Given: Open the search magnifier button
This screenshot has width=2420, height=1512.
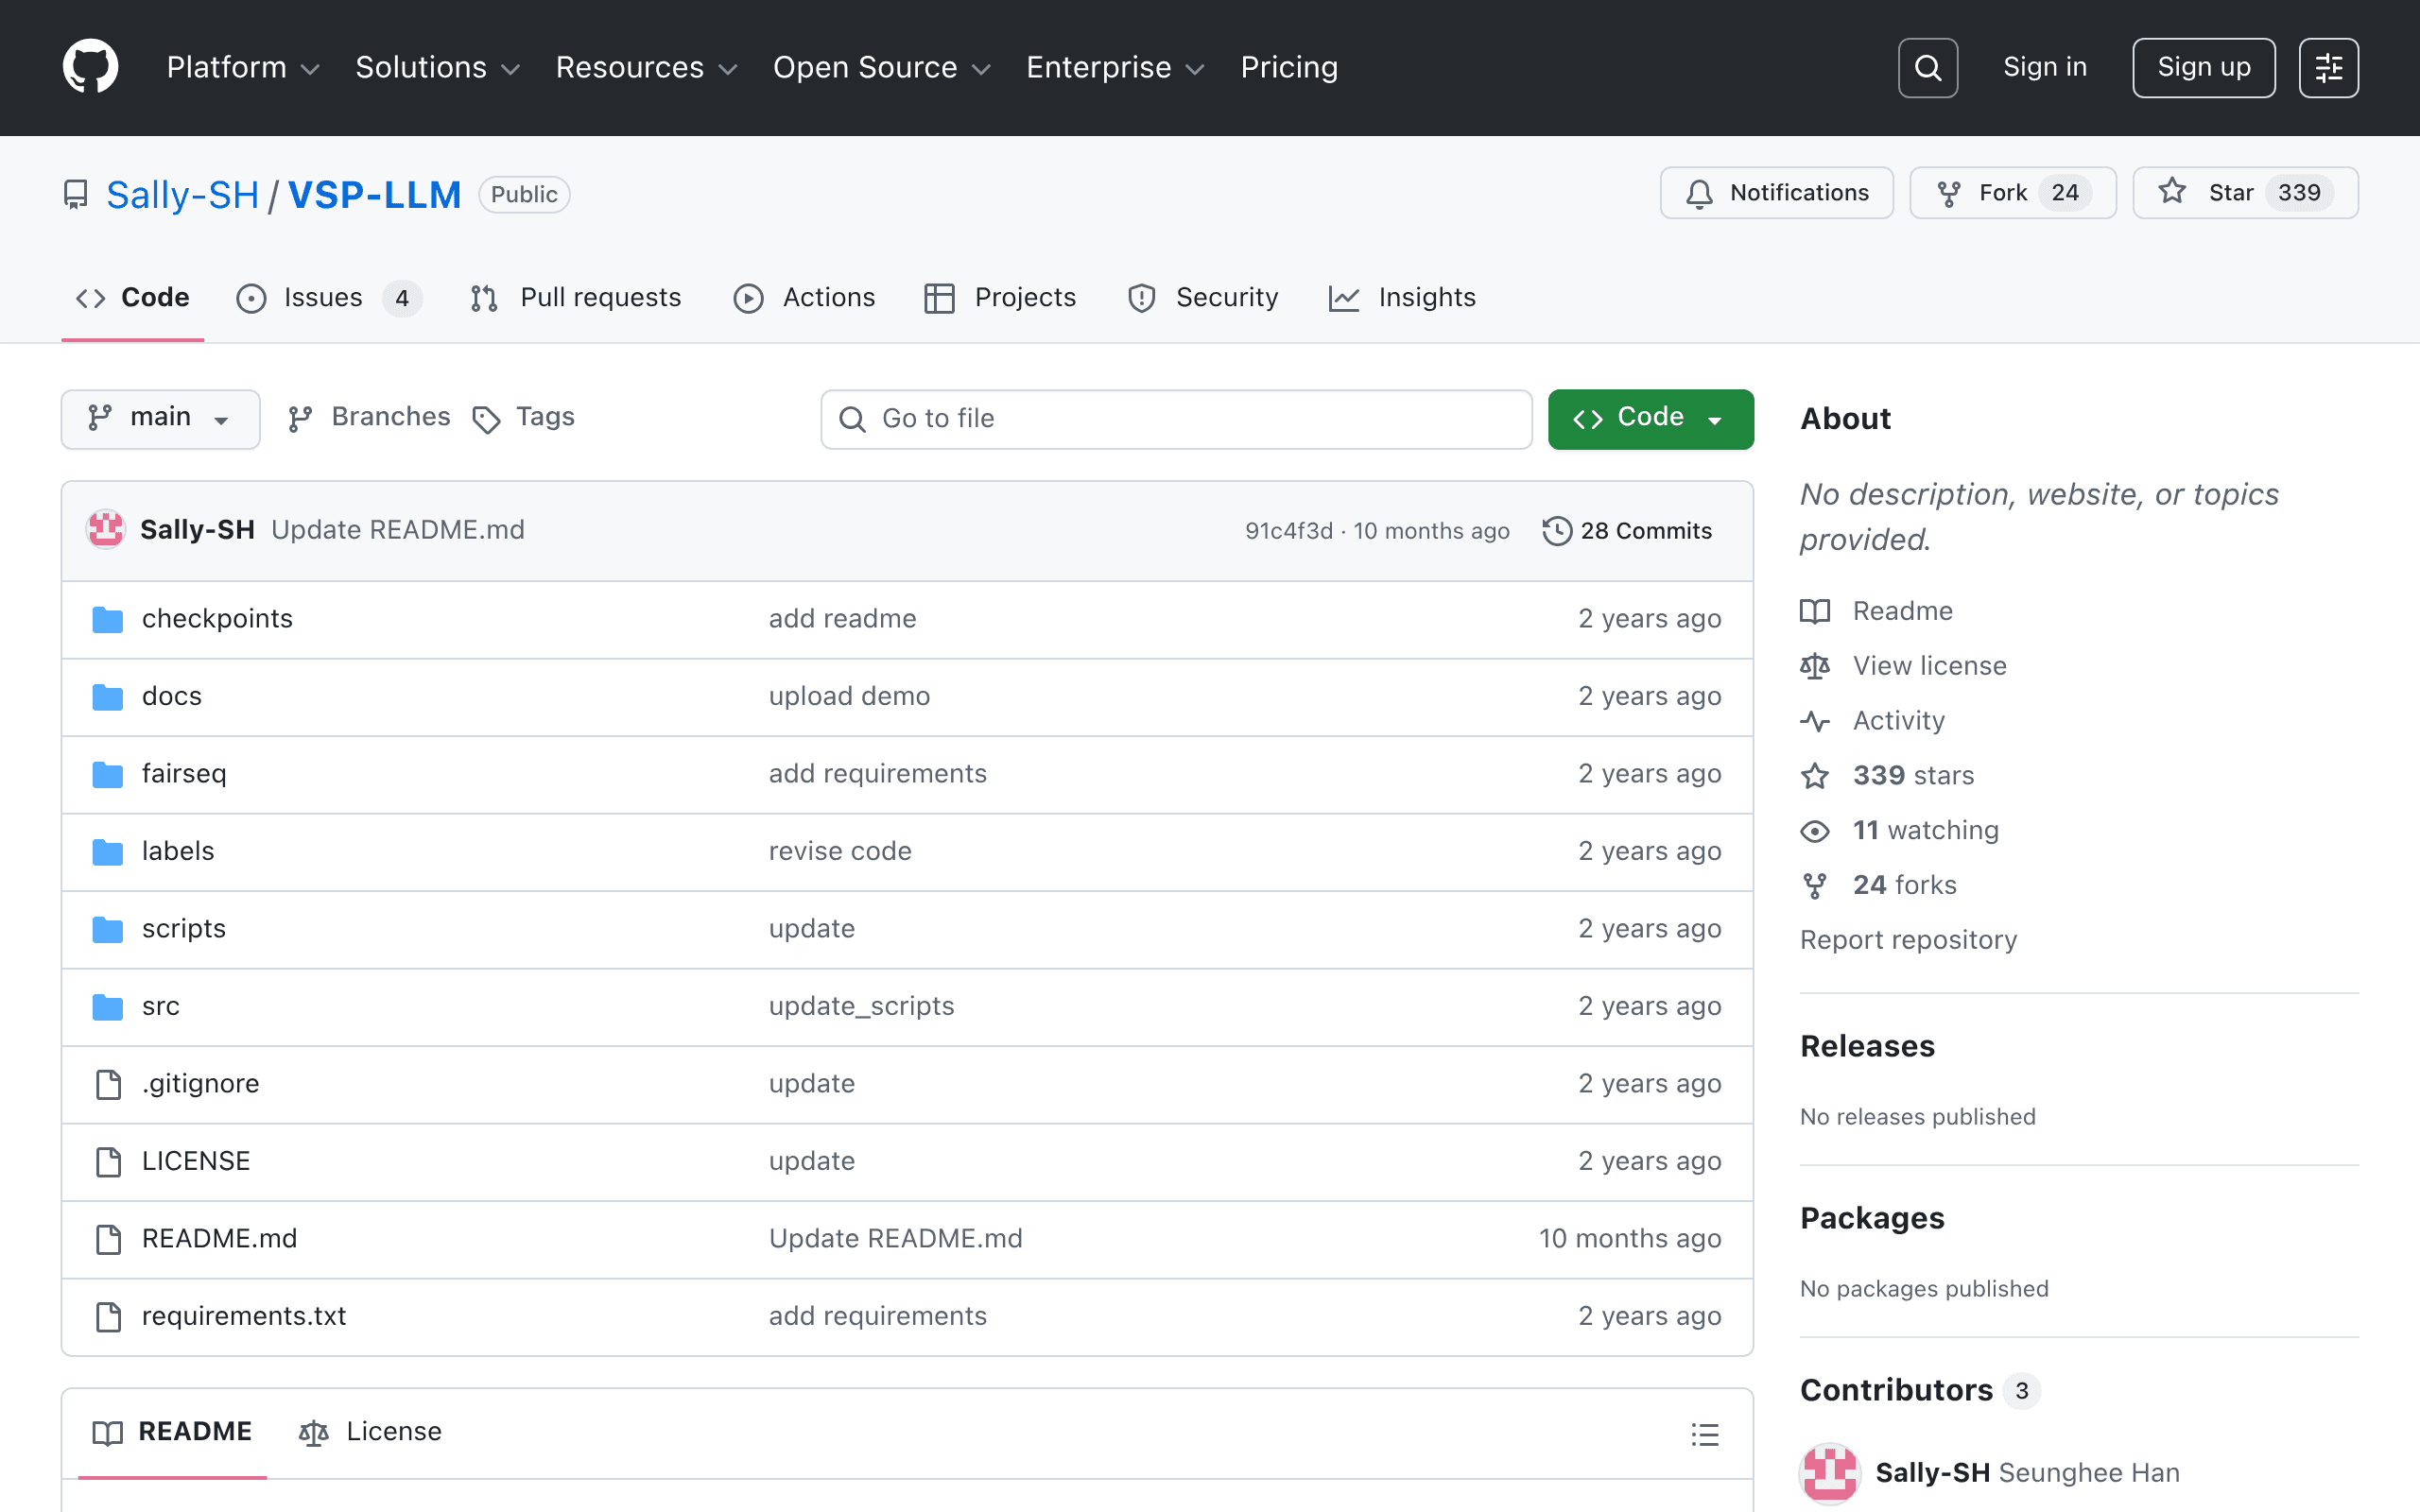Looking at the screenshot, I should click(1927, 67).
